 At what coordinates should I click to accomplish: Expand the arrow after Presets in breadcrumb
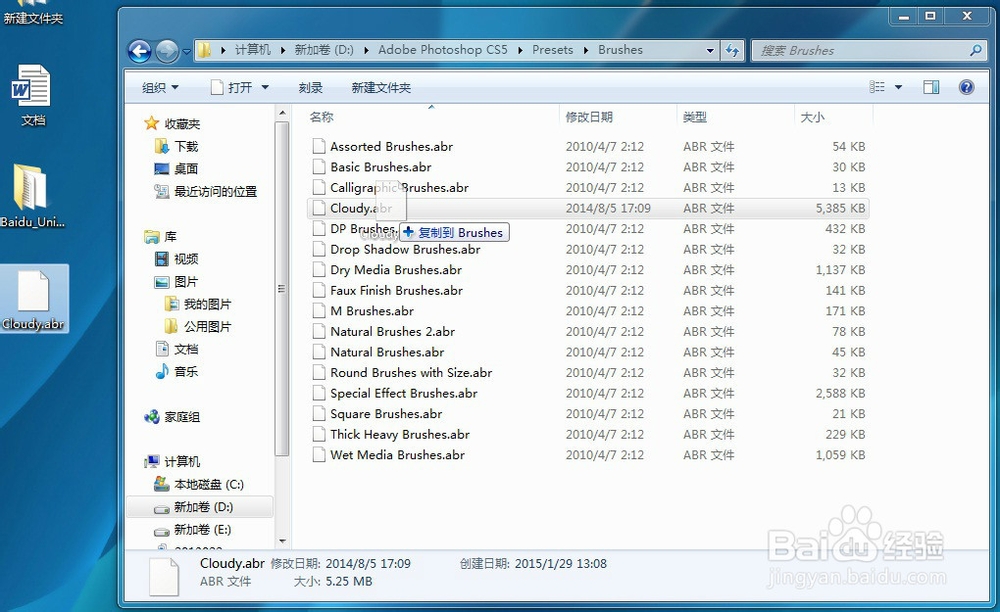[586, 50]
